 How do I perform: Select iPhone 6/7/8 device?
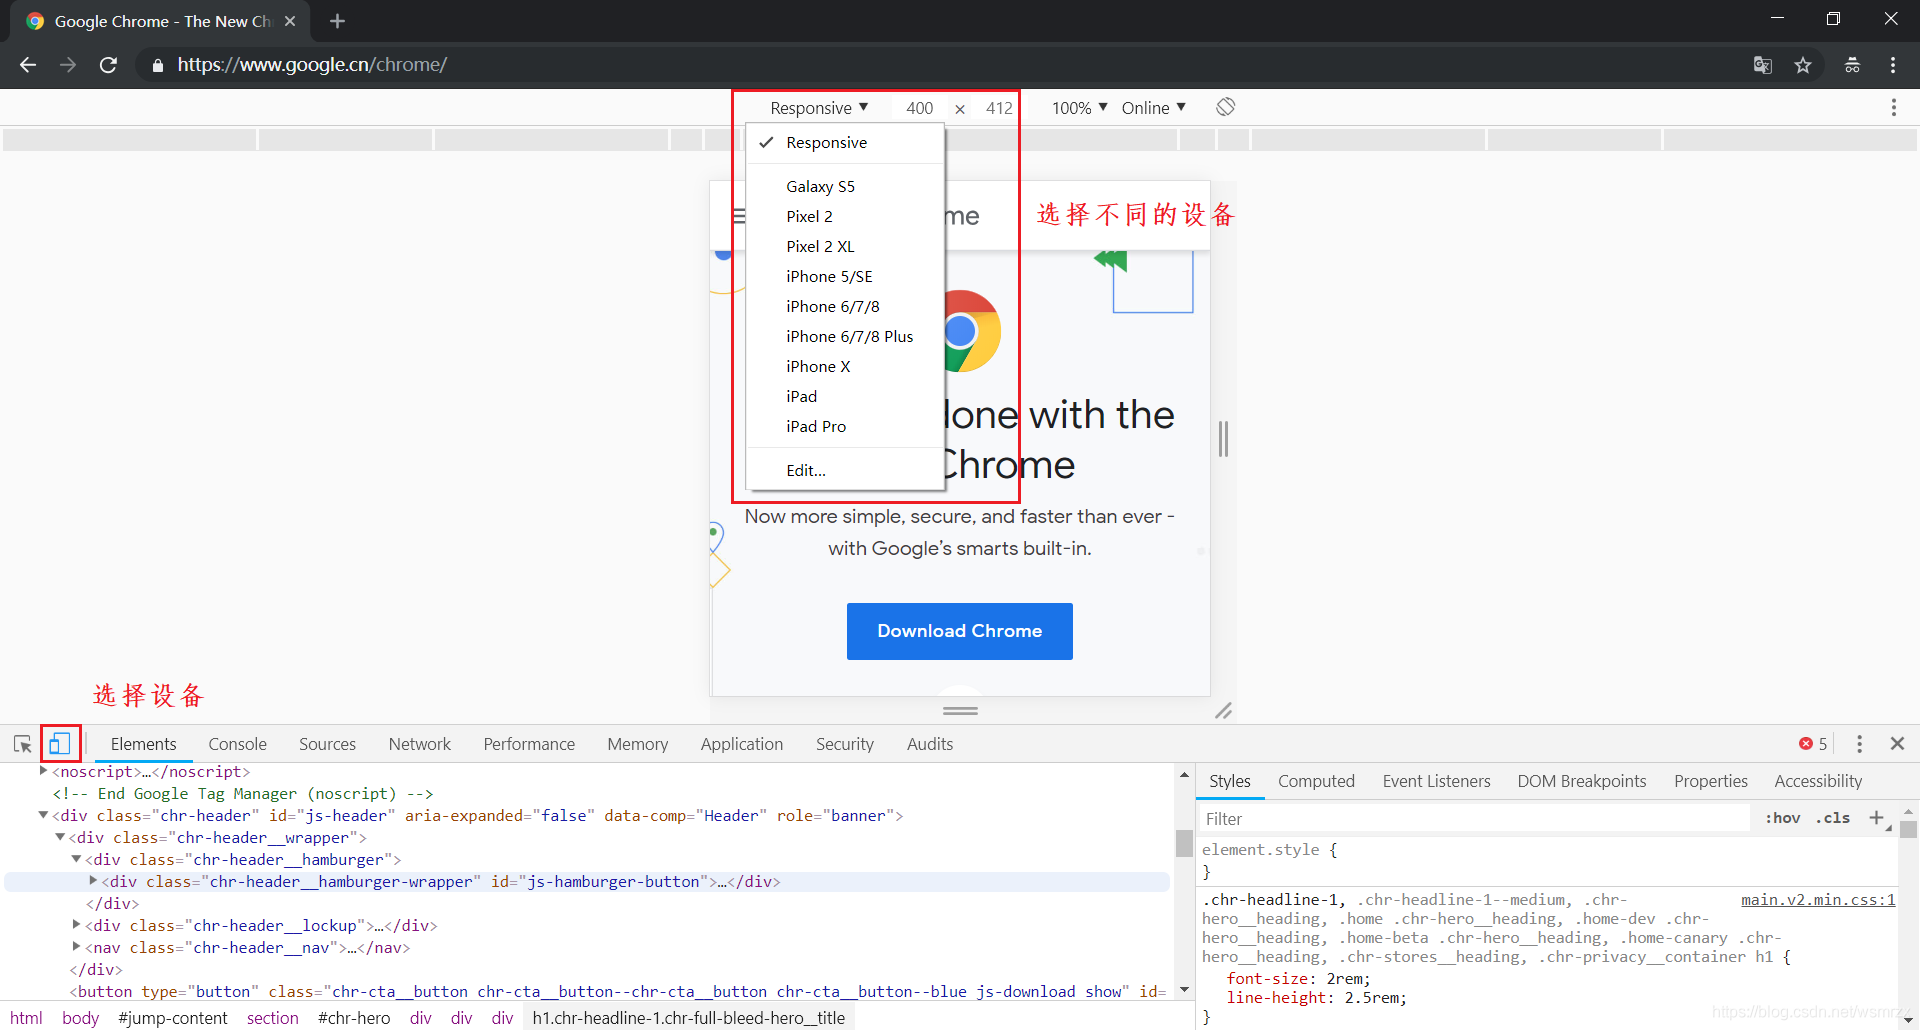(x=846, y=307)
